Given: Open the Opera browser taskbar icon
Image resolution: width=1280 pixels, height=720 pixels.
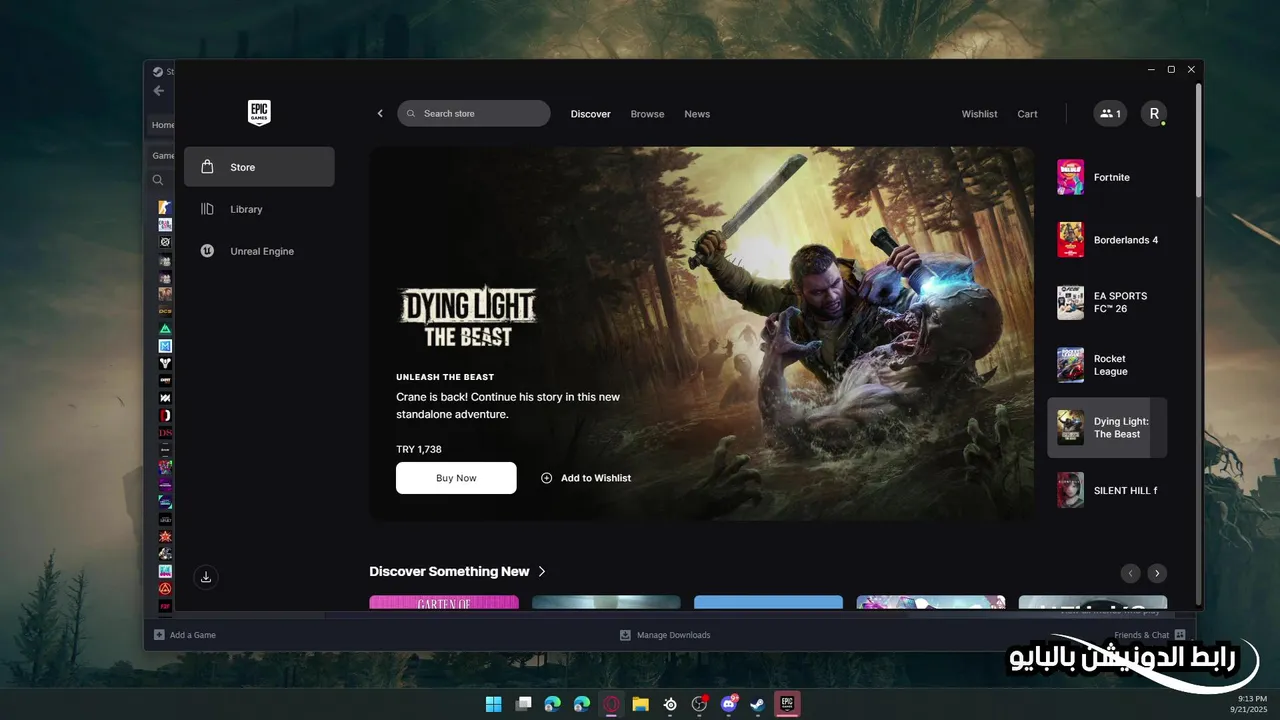Looking at the screenshot, I should pyautogui.click(x=611, y=704).
